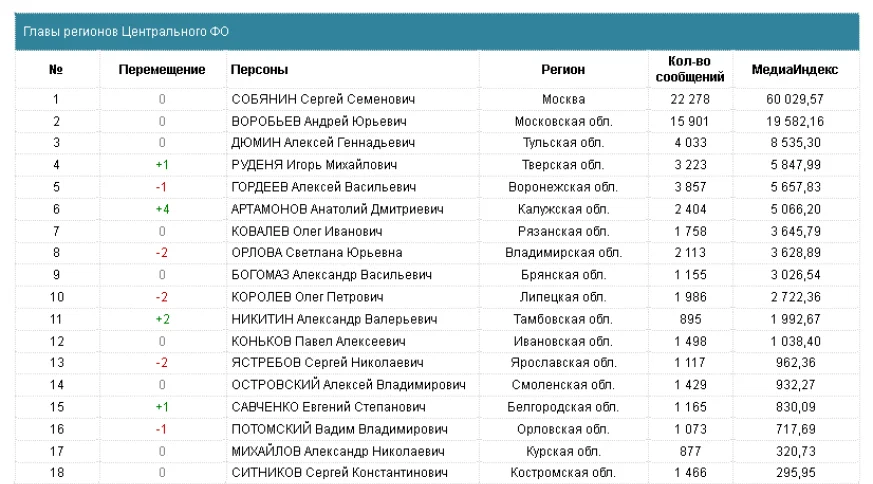
Task: Click media index value 60 029,57
Action: [x=795, y=100]
